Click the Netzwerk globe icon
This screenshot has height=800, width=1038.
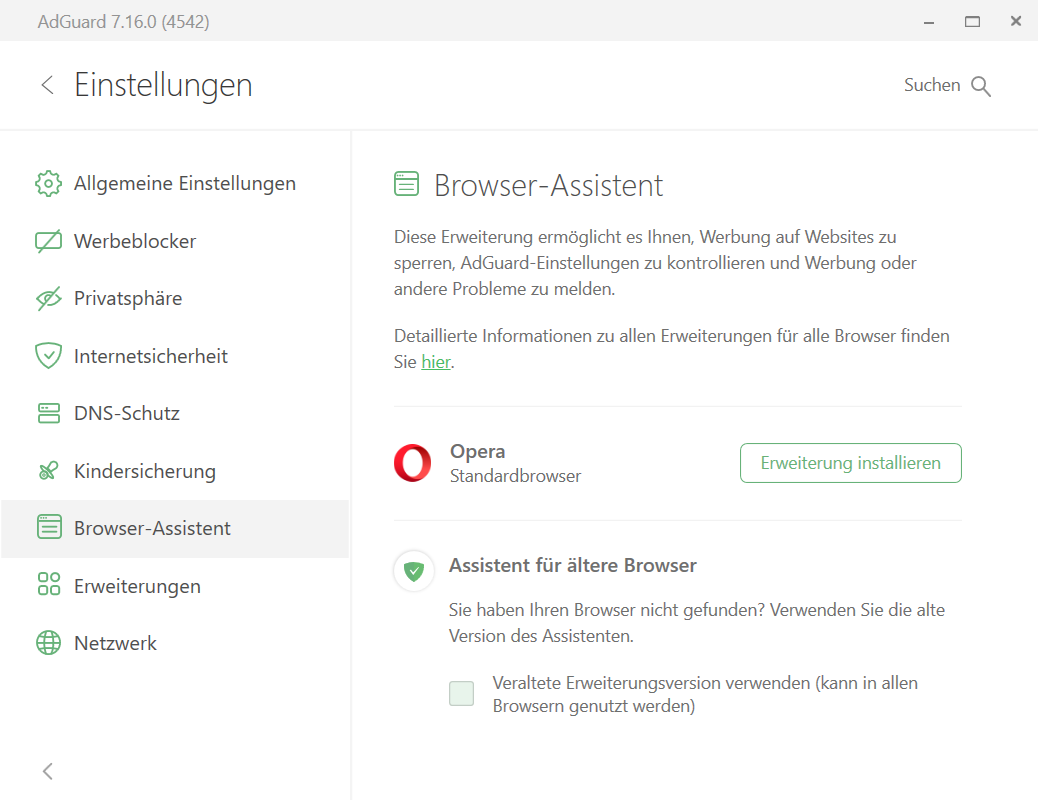pyautogui.click(x=48, y=642)
